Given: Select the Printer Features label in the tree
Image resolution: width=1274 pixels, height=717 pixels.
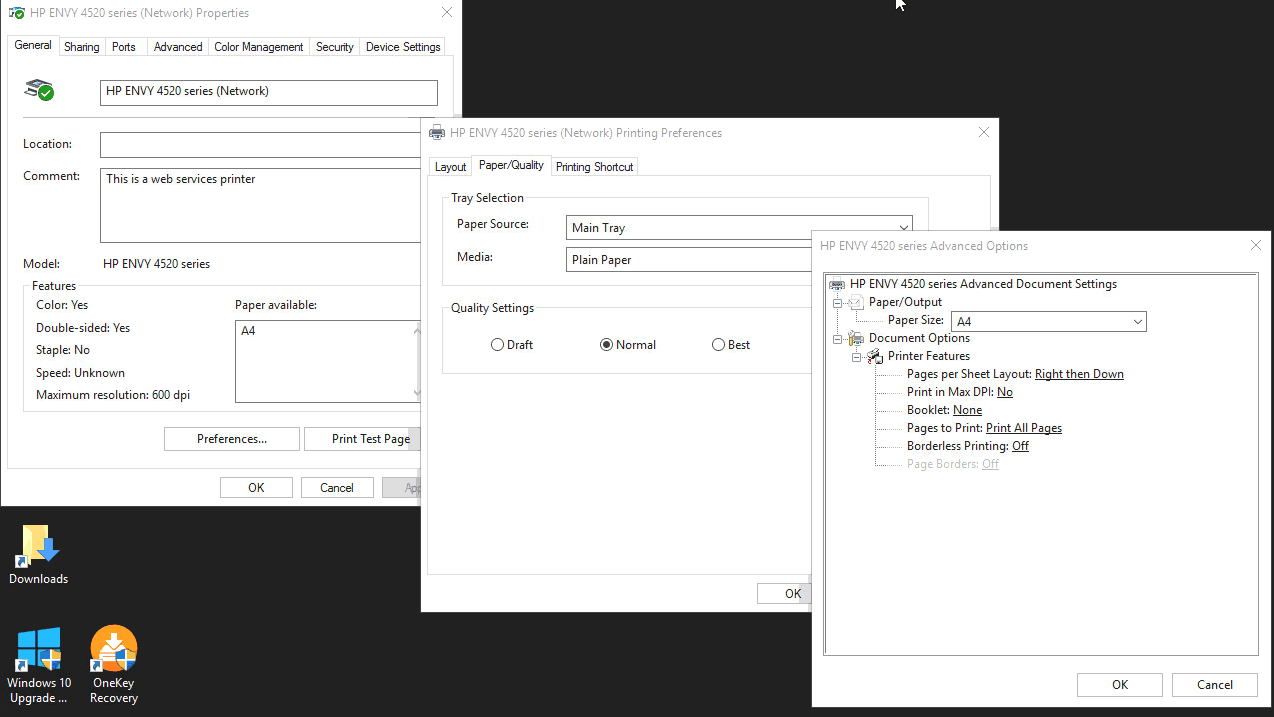Looking at the screenshot, I should pos(929,356).
